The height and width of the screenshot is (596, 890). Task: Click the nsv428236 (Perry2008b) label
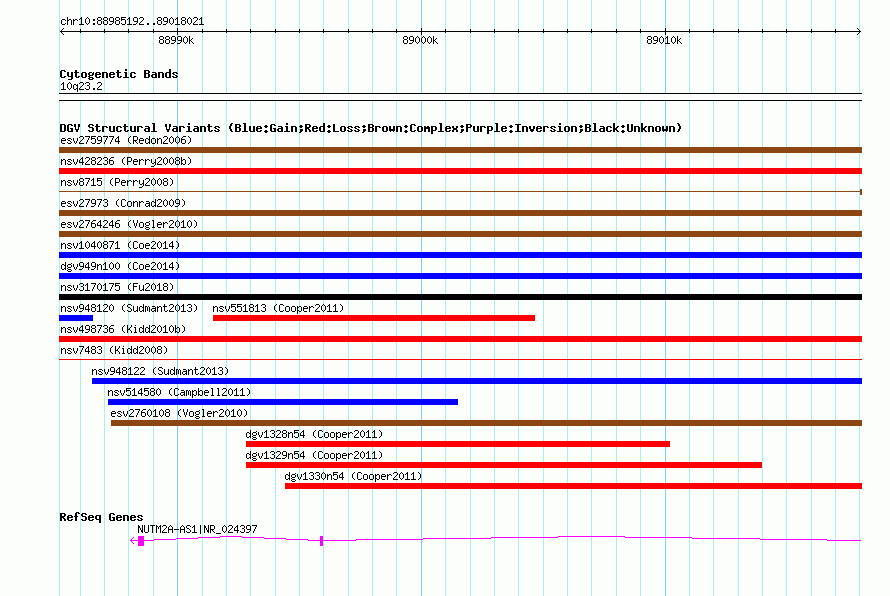tap(126, 161)
